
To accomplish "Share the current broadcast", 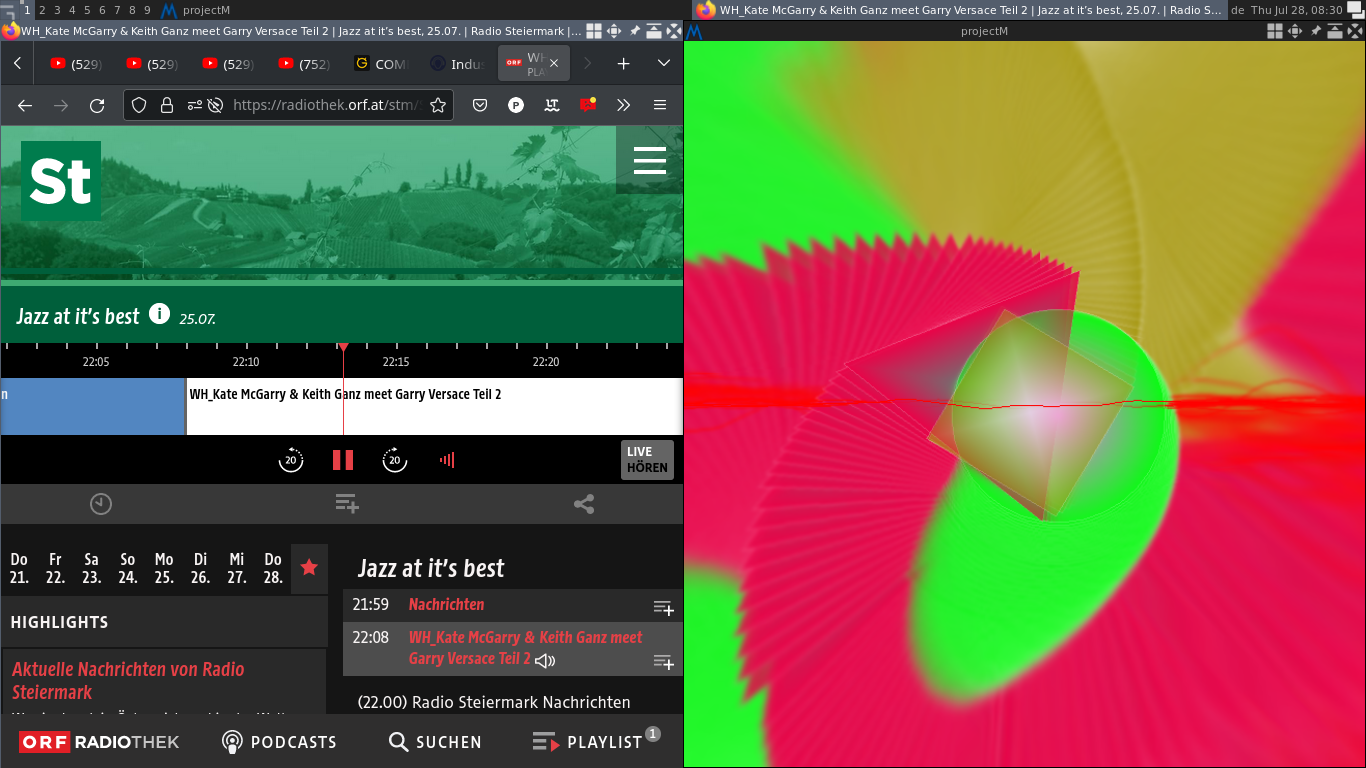I will [584, 504].
